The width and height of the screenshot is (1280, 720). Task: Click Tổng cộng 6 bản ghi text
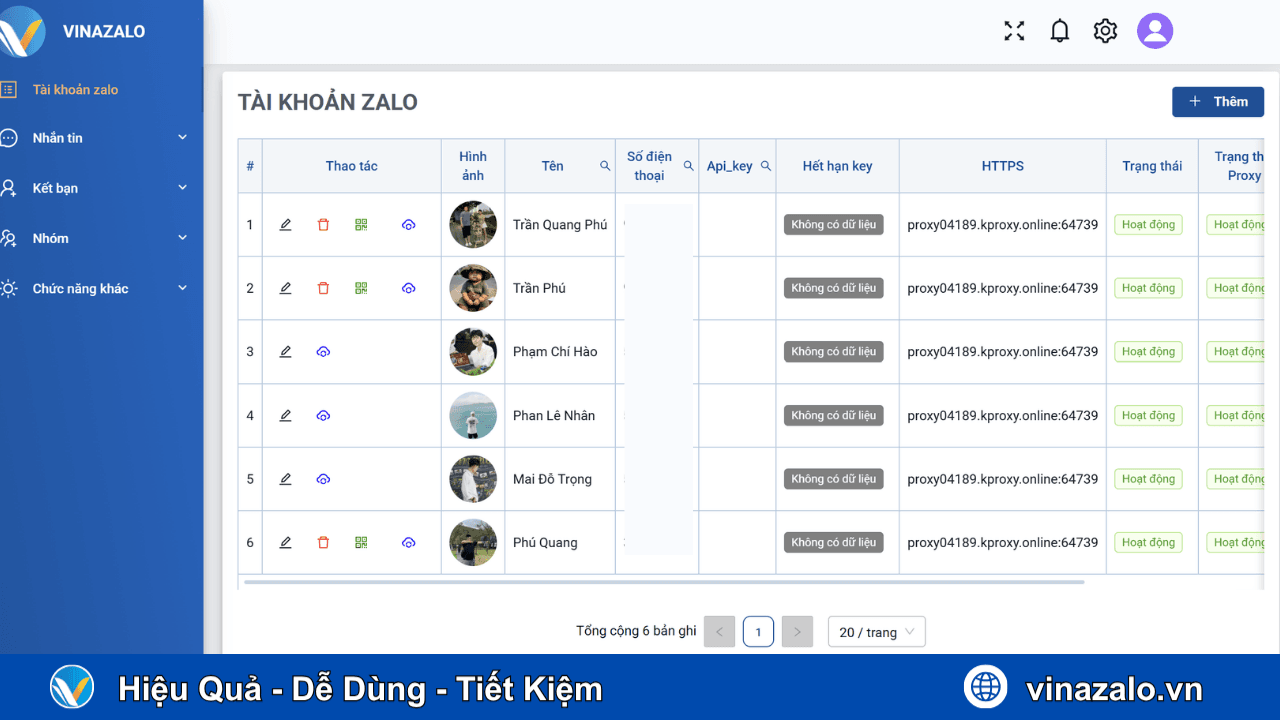pos(636,631)
